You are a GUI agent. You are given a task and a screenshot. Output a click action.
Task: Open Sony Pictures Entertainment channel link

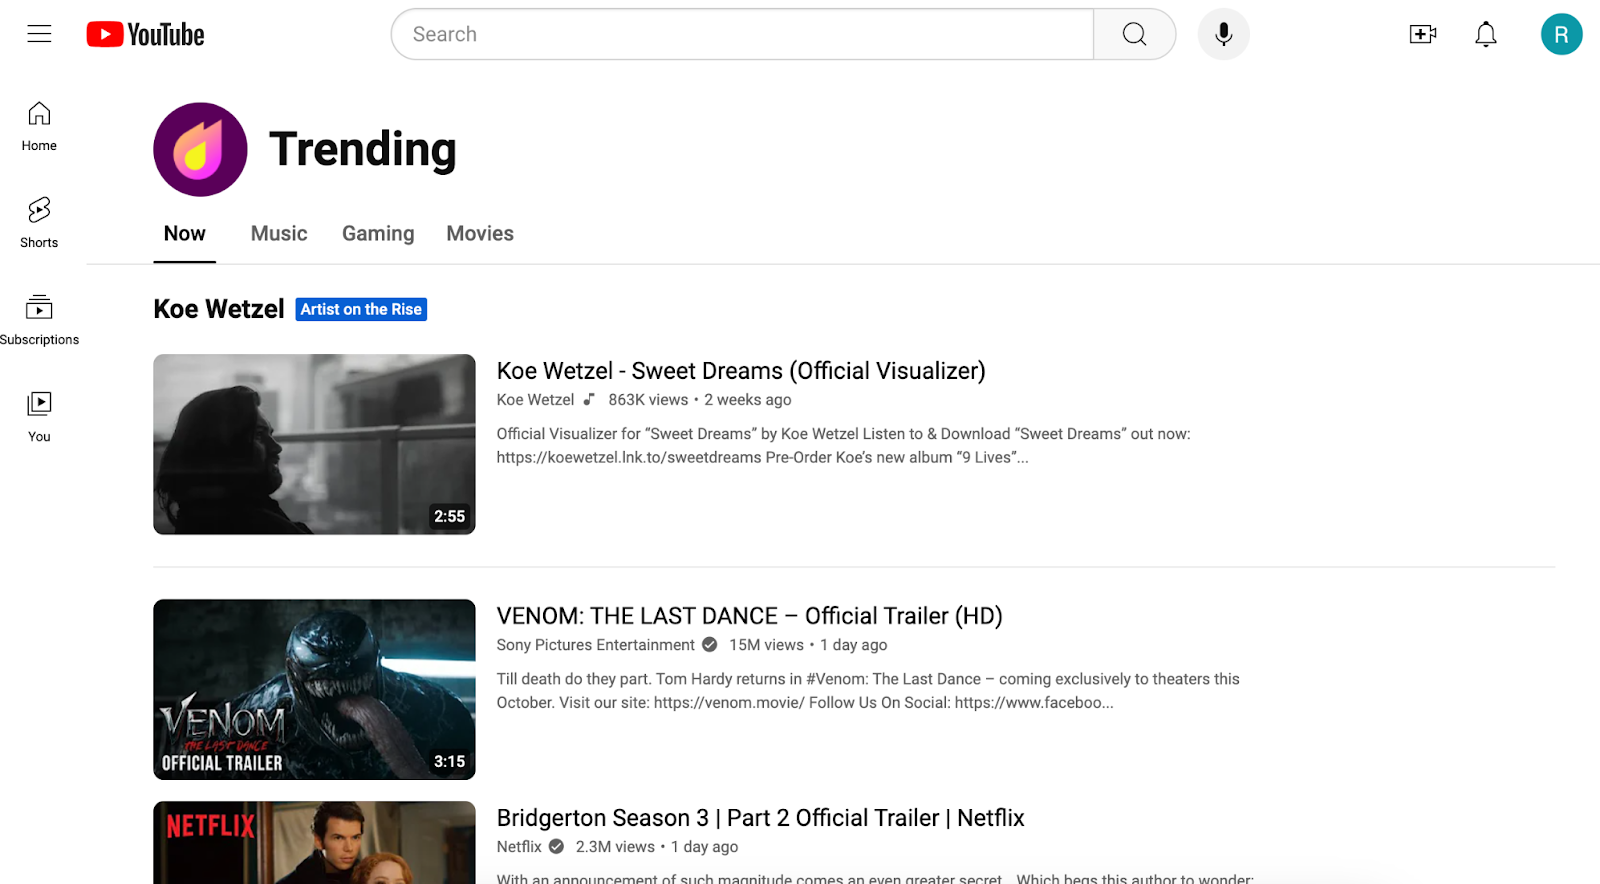click(x=595, y=645)
